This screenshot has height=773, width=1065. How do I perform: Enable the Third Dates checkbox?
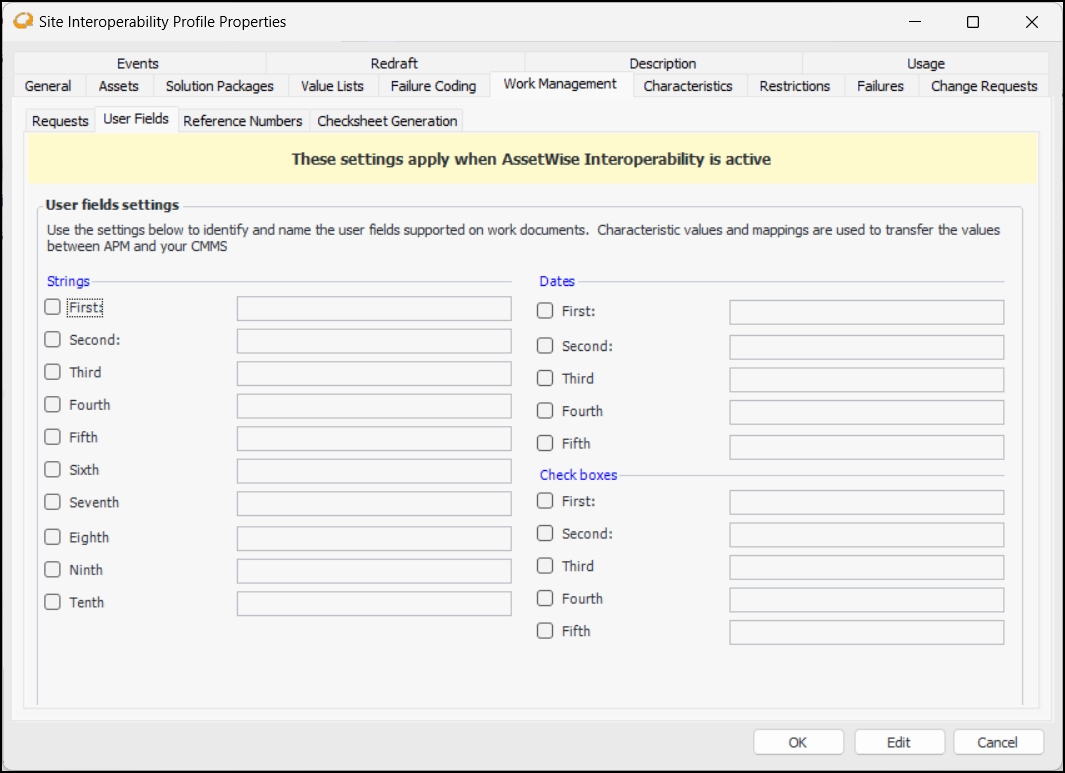545,378
